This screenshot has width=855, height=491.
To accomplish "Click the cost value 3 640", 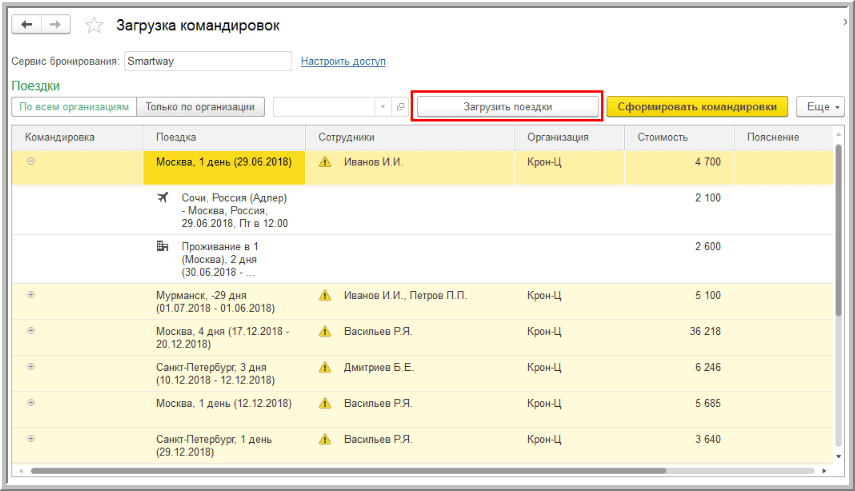I will tap(708, 440).
